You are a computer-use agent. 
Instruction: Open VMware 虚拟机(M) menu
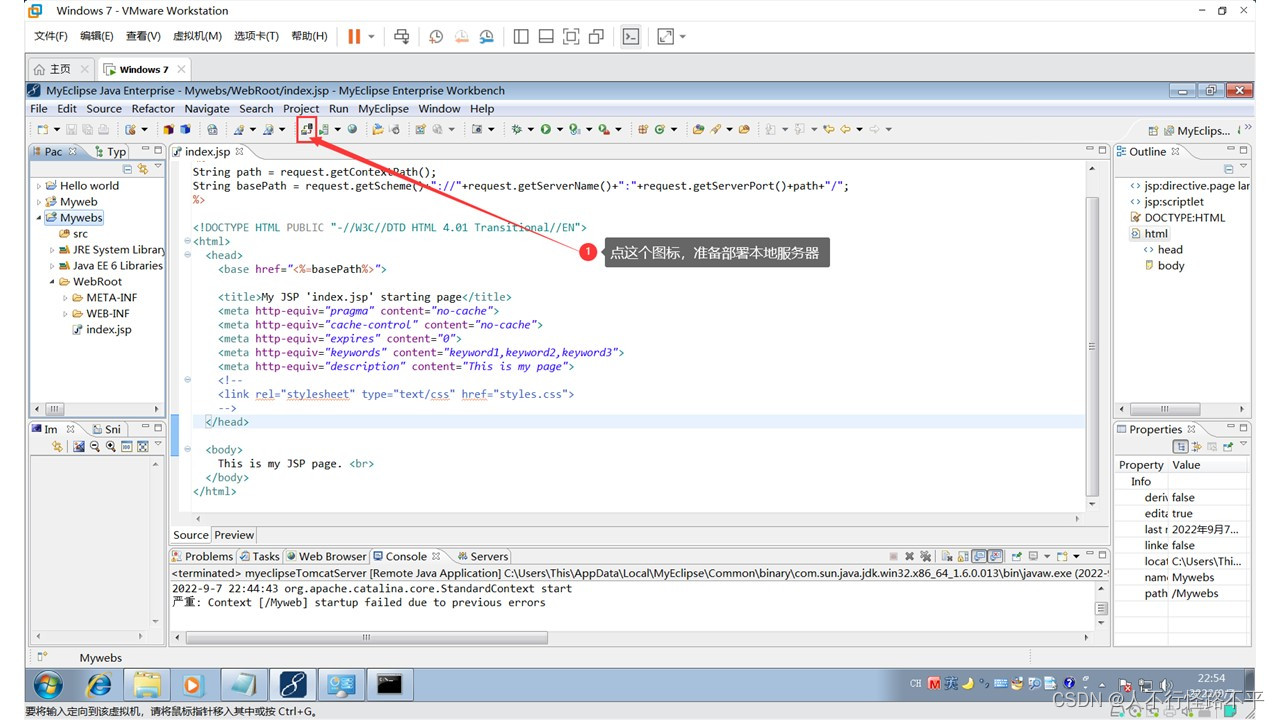[x=197, y=36]
